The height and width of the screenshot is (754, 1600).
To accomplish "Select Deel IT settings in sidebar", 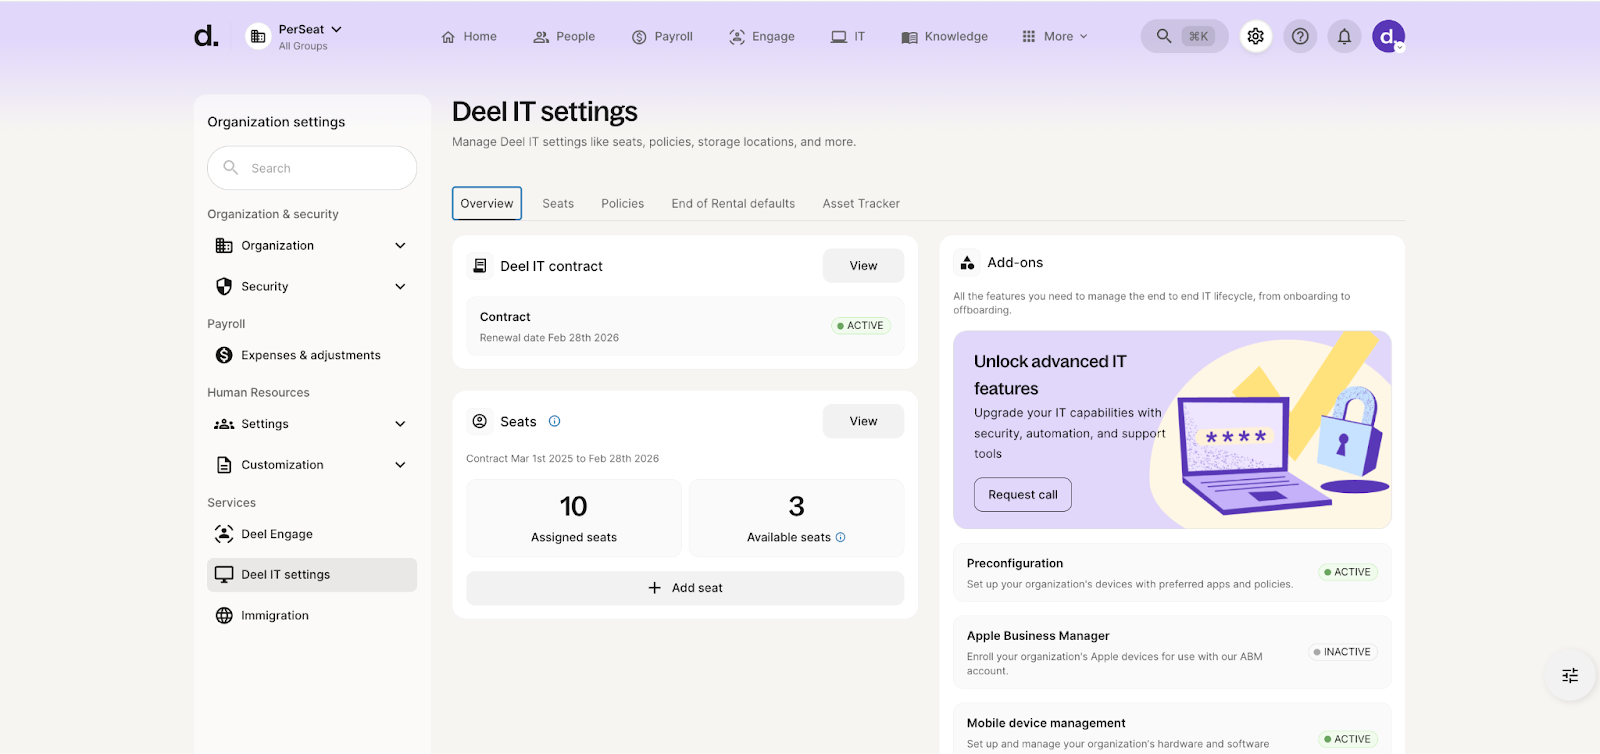I will click(x=312, y=575).
